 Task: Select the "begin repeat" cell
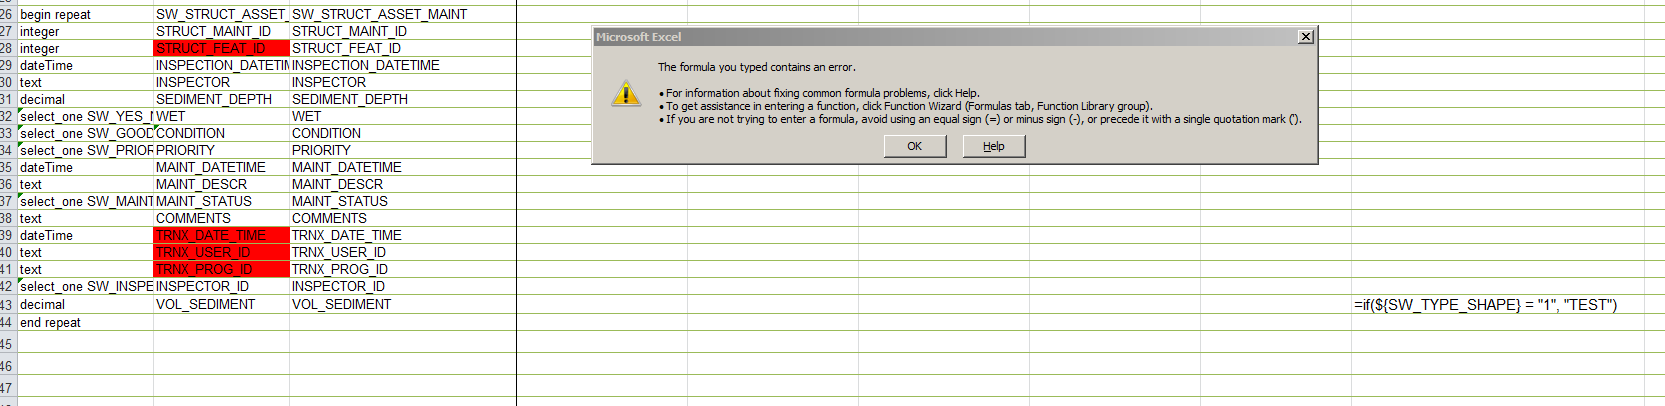point(84,14)
